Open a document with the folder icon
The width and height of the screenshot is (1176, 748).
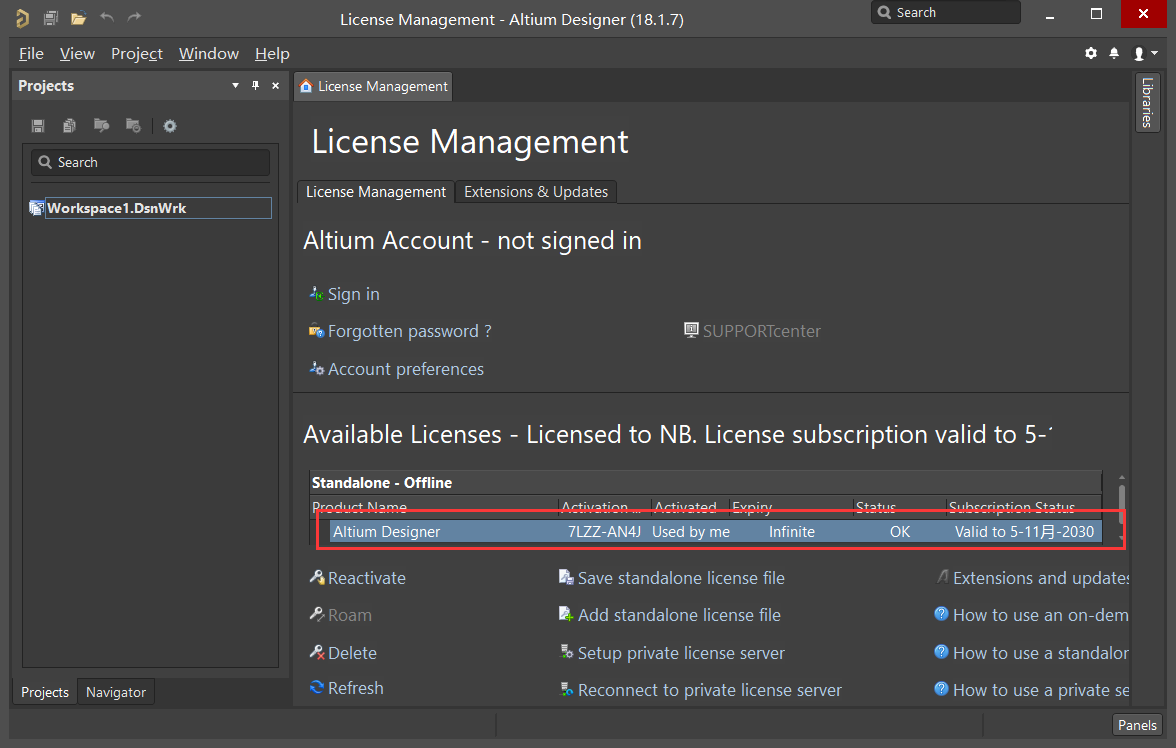pos(79,18)
